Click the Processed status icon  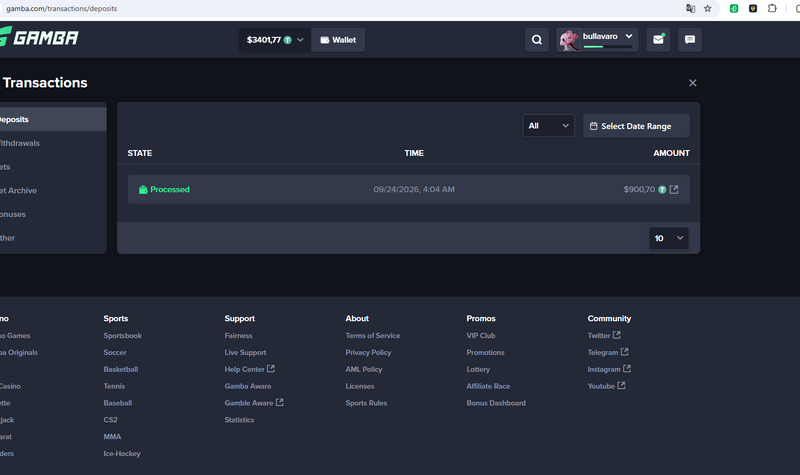pos(143,189)
